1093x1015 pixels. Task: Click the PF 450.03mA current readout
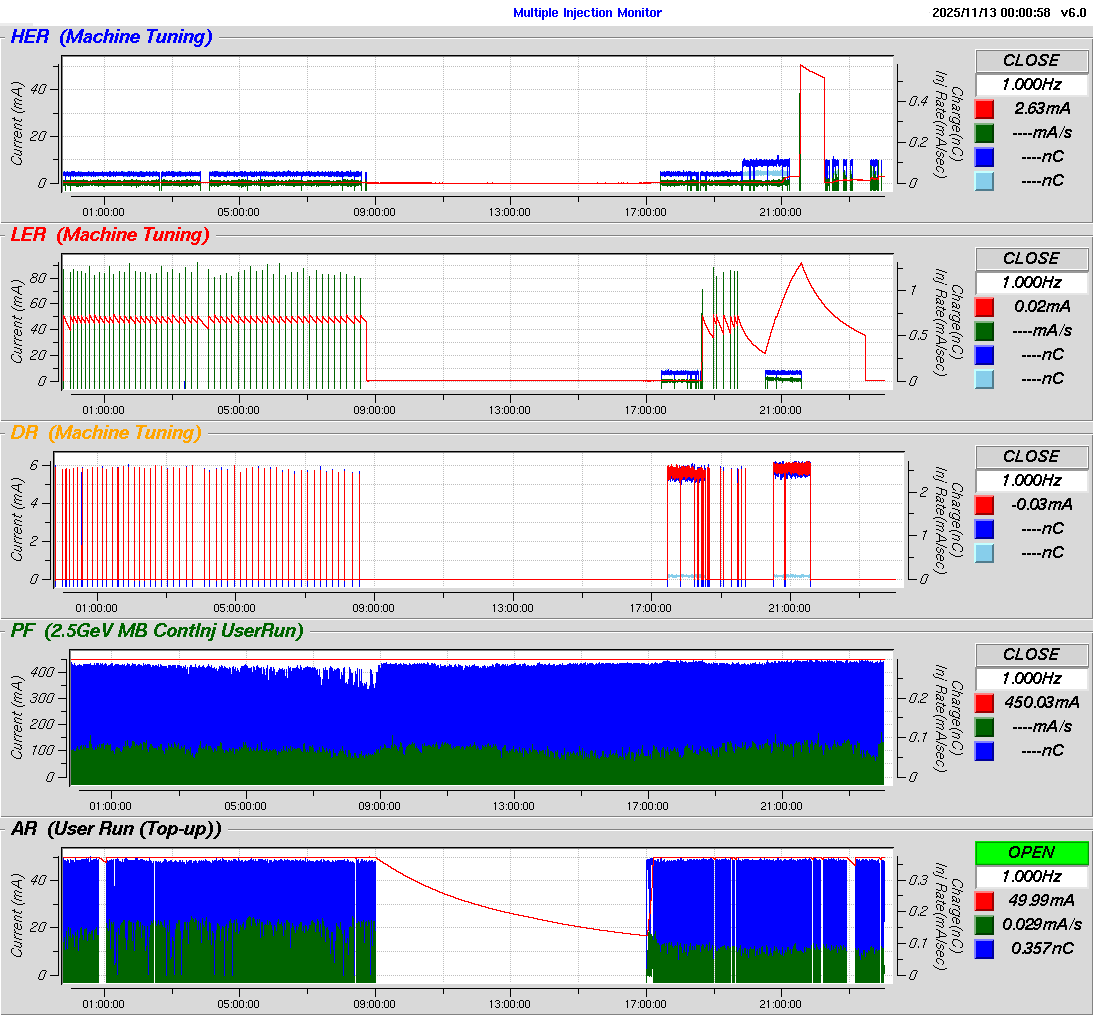[1041, 702]
